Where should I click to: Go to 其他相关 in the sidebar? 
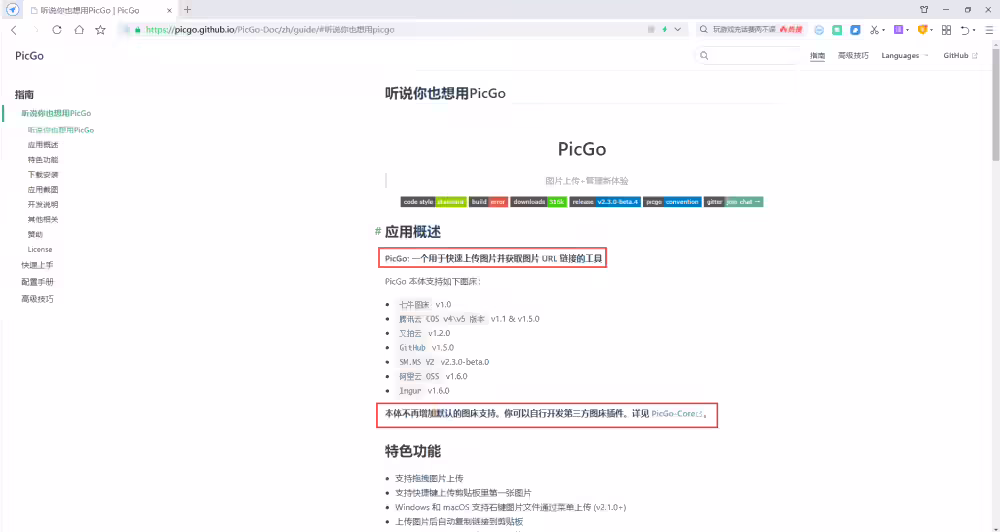point(43,219)
